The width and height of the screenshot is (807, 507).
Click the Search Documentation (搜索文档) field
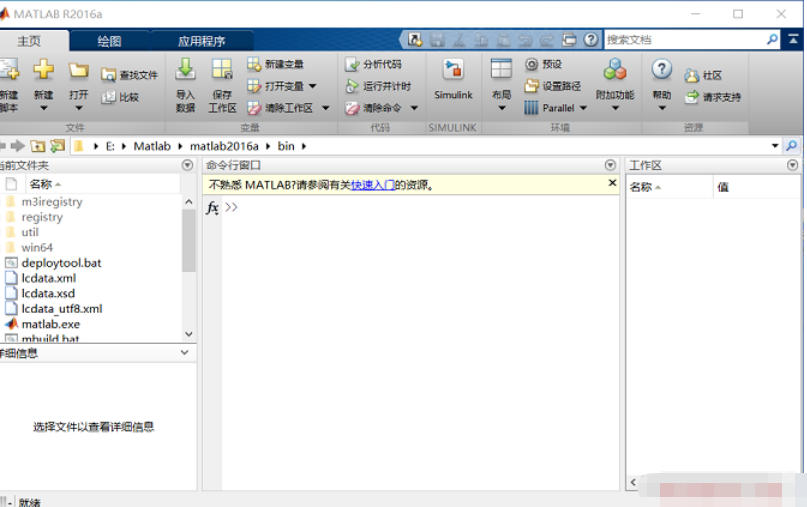coord(684,40)
